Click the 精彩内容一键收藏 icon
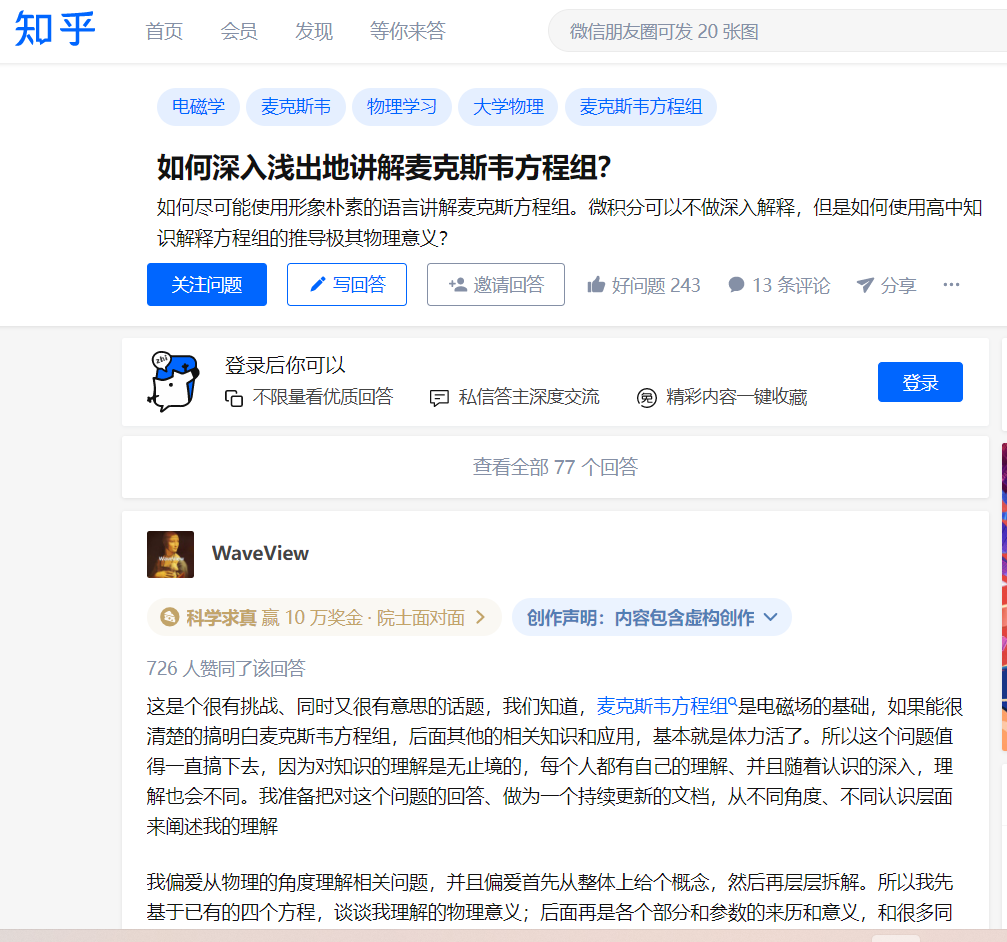 [647, 398]
